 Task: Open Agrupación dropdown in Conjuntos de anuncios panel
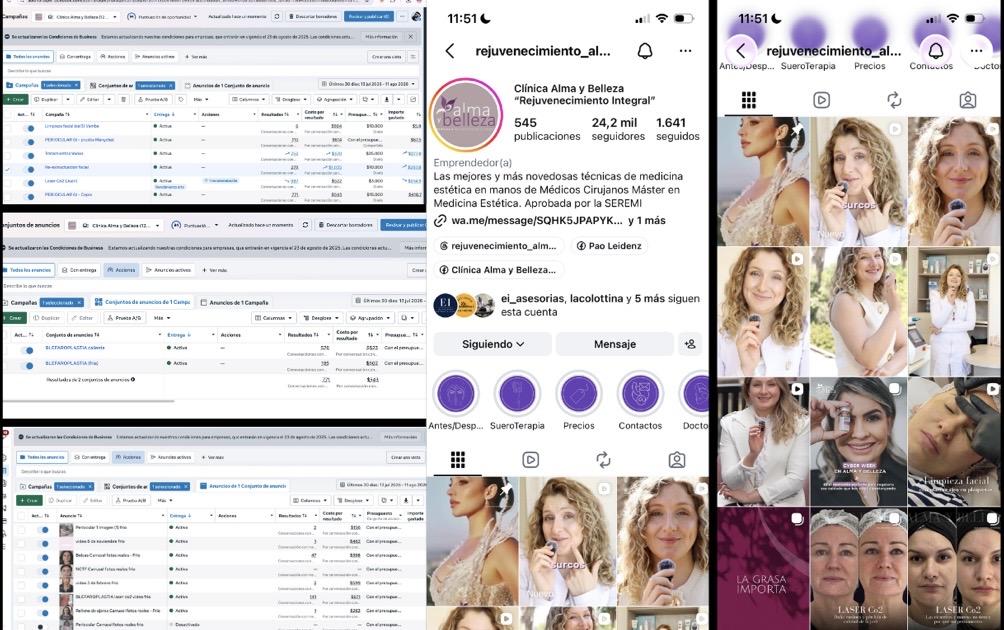click(369, 318)
